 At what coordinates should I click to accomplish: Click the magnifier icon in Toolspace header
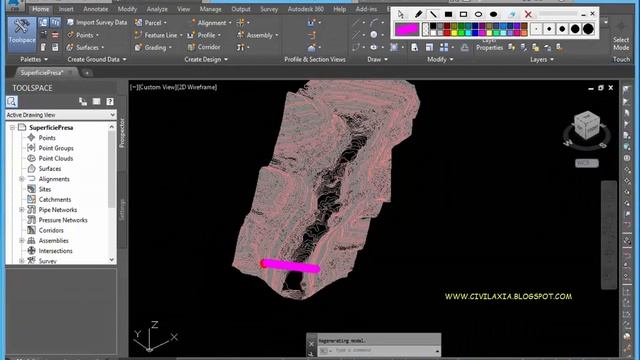11,101
